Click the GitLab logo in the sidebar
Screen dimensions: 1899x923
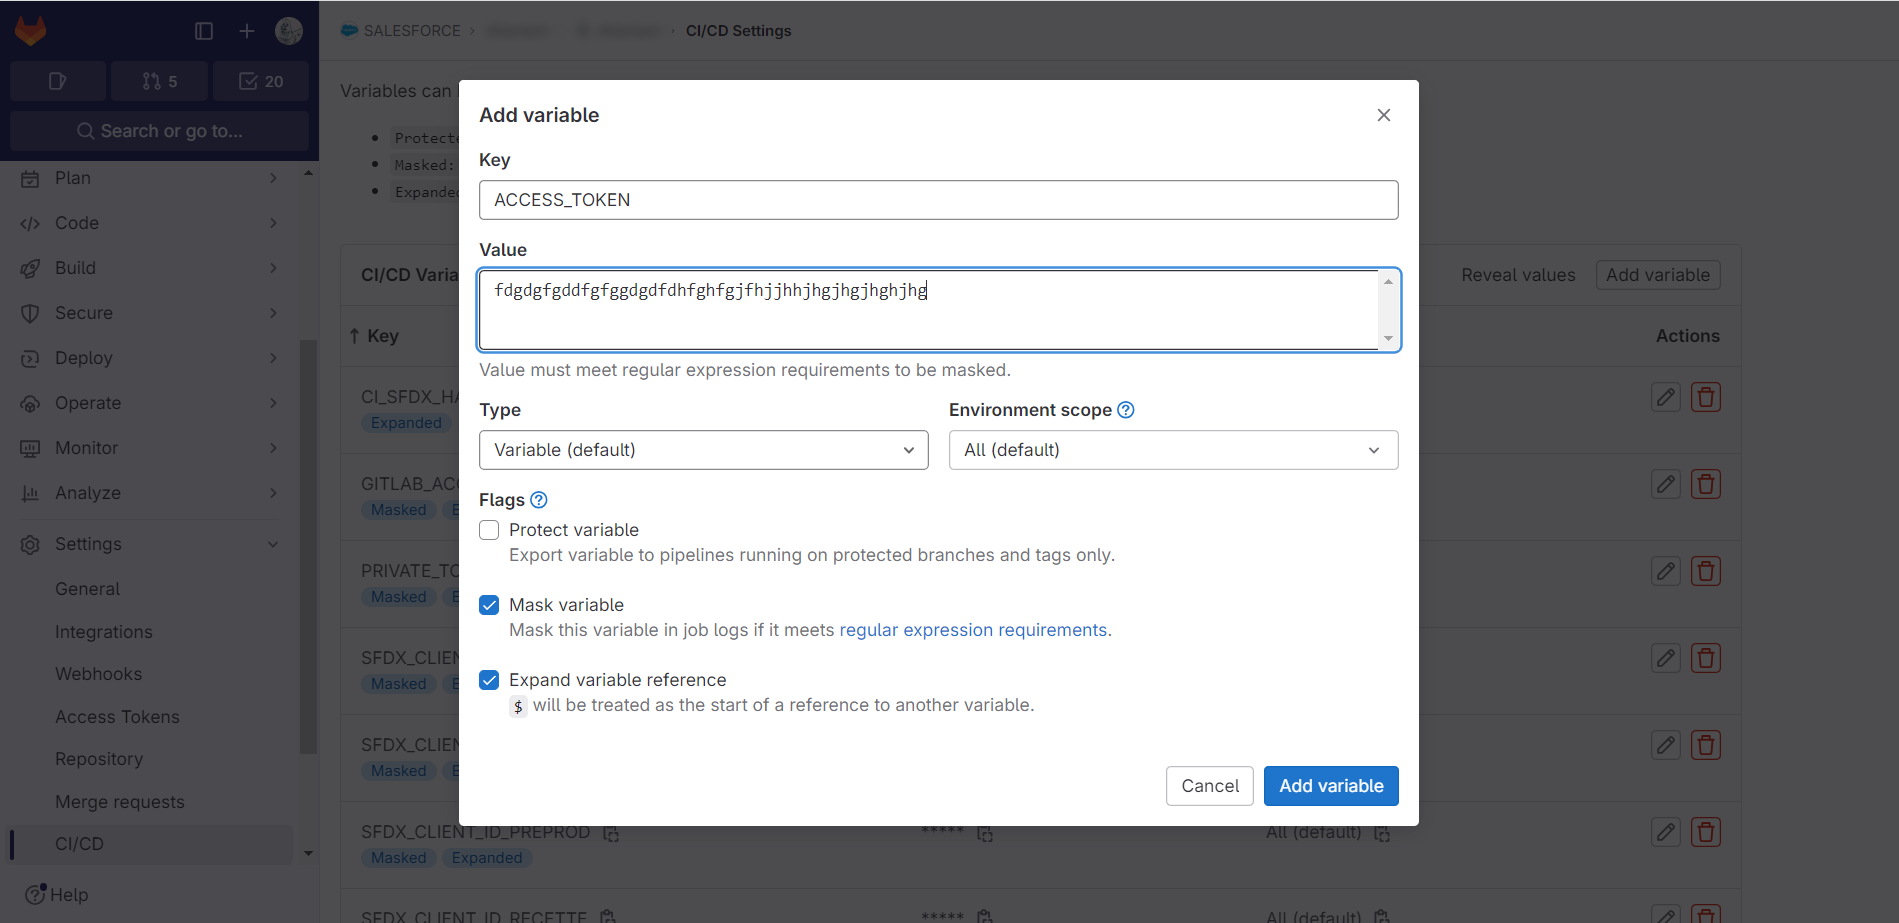[31, 30]
